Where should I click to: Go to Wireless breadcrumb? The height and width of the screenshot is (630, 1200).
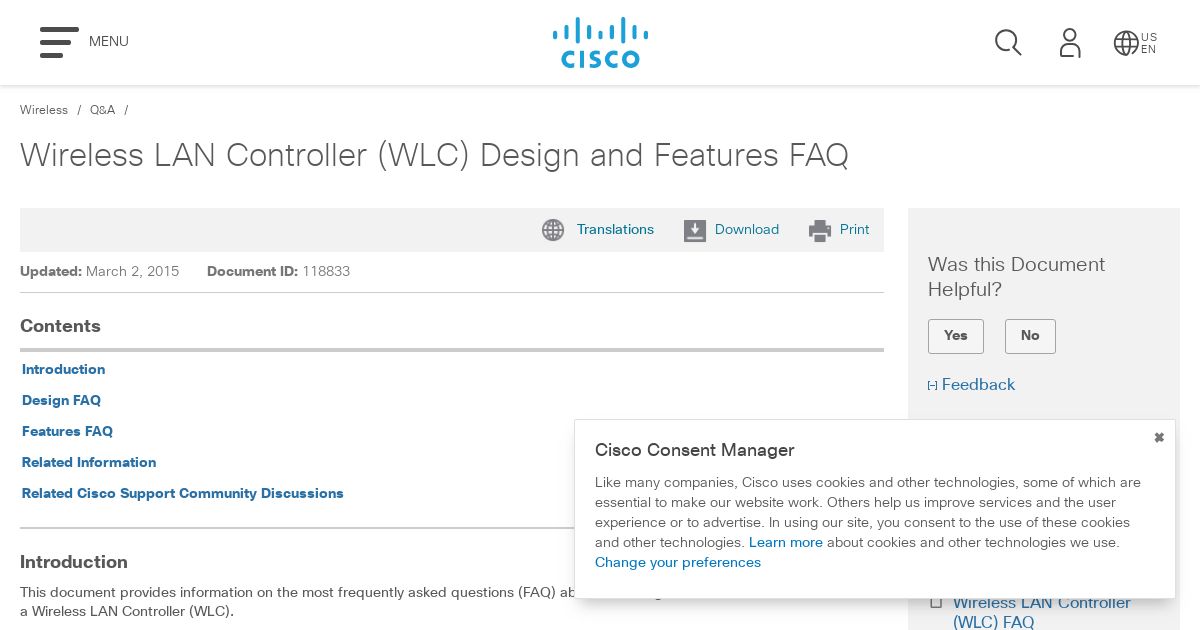tap(44, 110)
